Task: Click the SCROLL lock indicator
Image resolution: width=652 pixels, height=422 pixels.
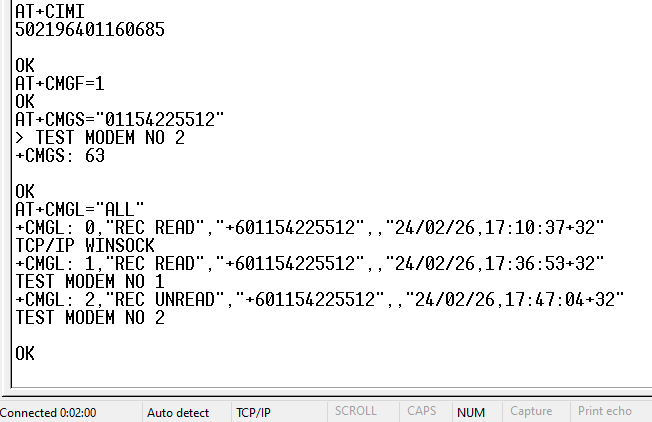Action: (356, 411)
